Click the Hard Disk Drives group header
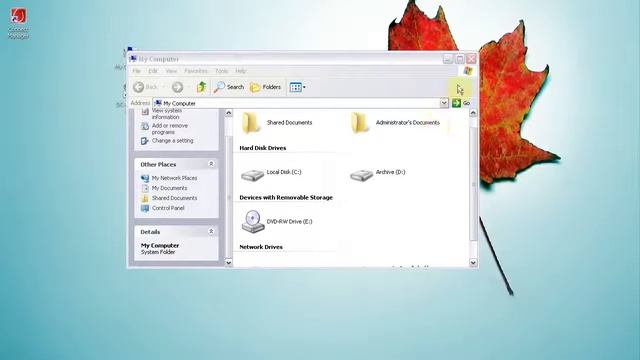The height and width of the screenshot is (360, 640). pyautogui.click(x=263, y=148)
